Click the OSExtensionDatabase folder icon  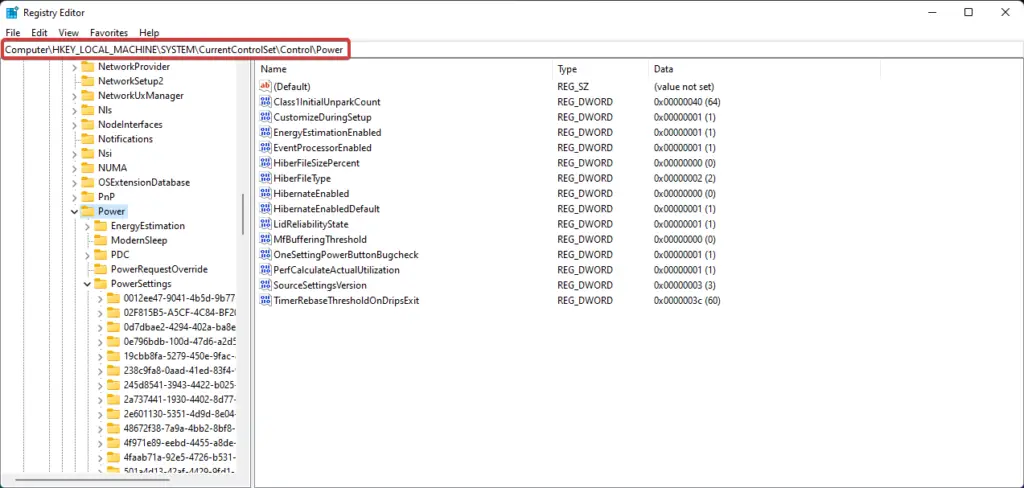pos(88,182)
